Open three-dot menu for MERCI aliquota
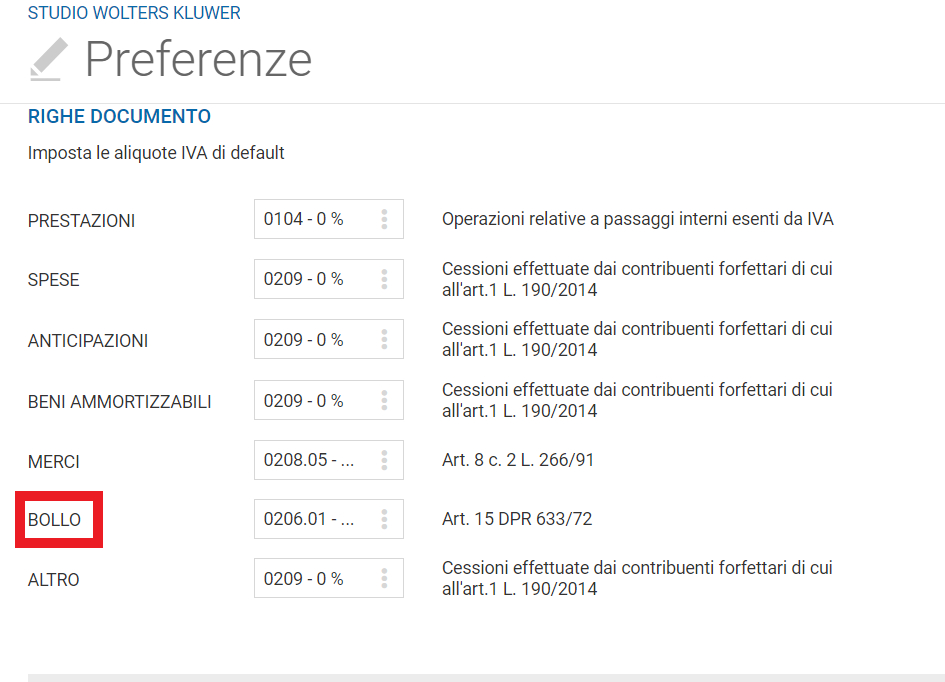Image resolution: width=945 pixels, height=682 pixels. coord(385,460)
